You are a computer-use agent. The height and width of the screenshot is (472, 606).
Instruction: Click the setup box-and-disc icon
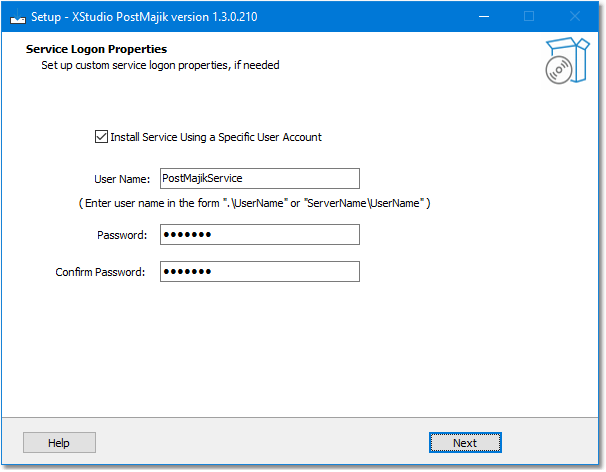(567, 60)
